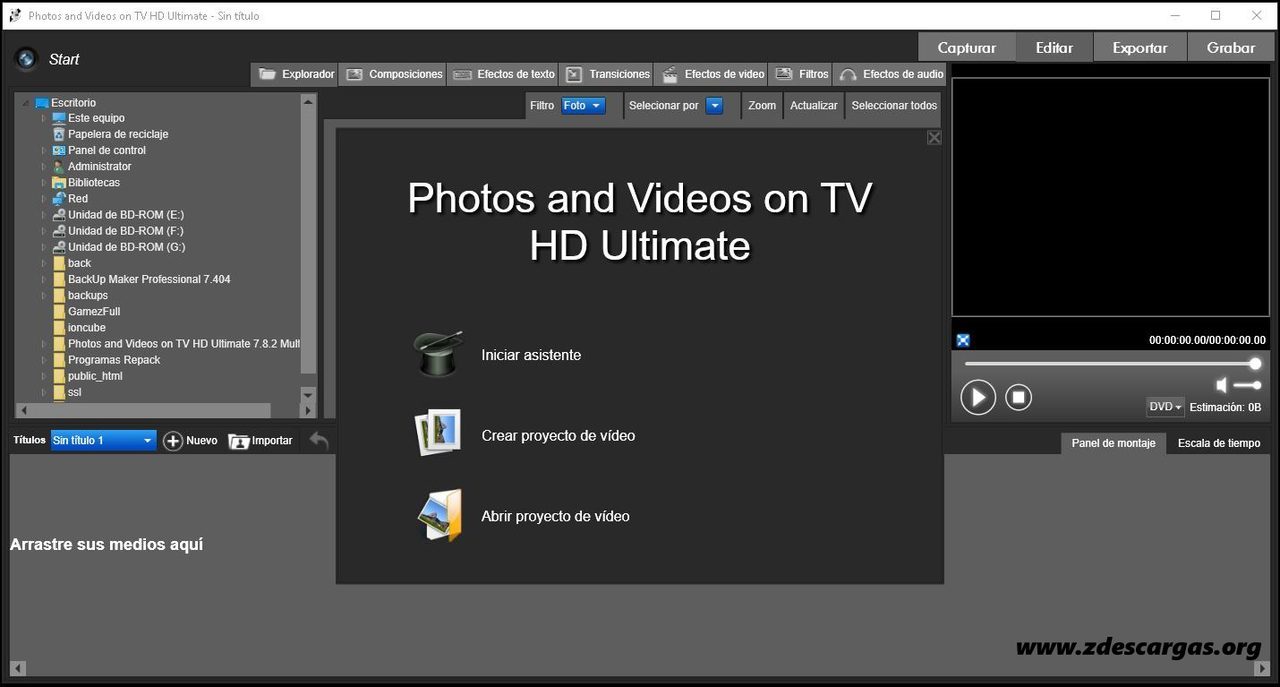
Task: Click Abrir proyecto de vídeo text
Action: click(x=556, y=516)
